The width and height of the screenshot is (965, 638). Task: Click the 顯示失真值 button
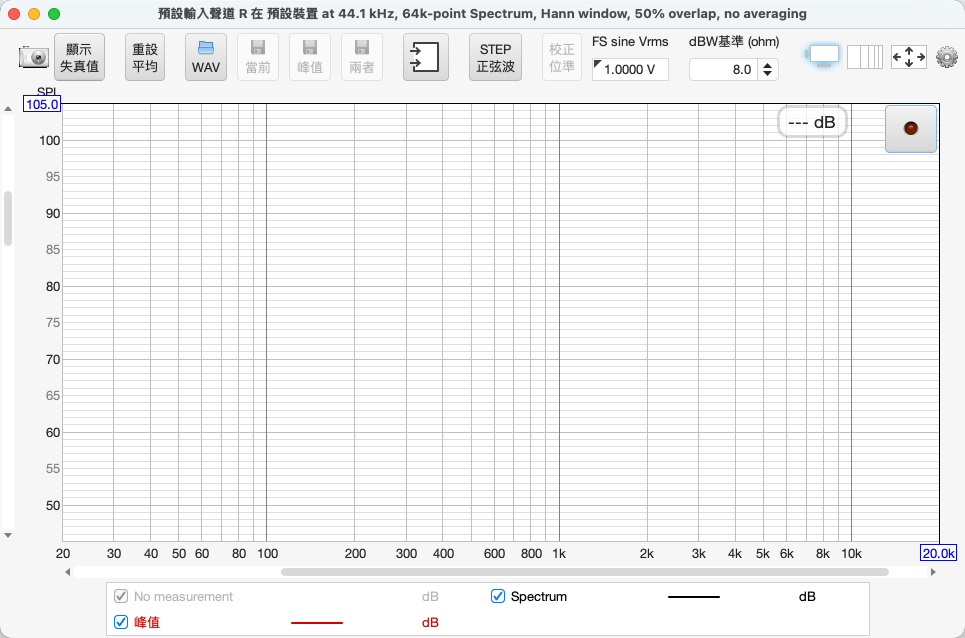point(79,57)
